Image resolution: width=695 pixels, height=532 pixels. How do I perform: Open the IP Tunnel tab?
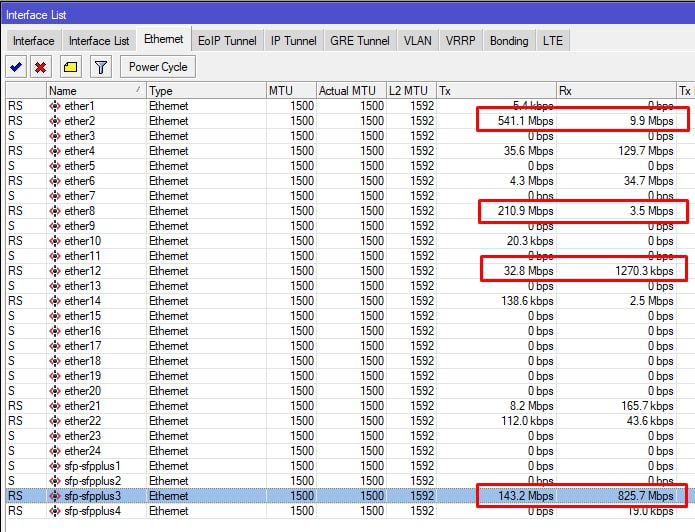pos(293,41)
